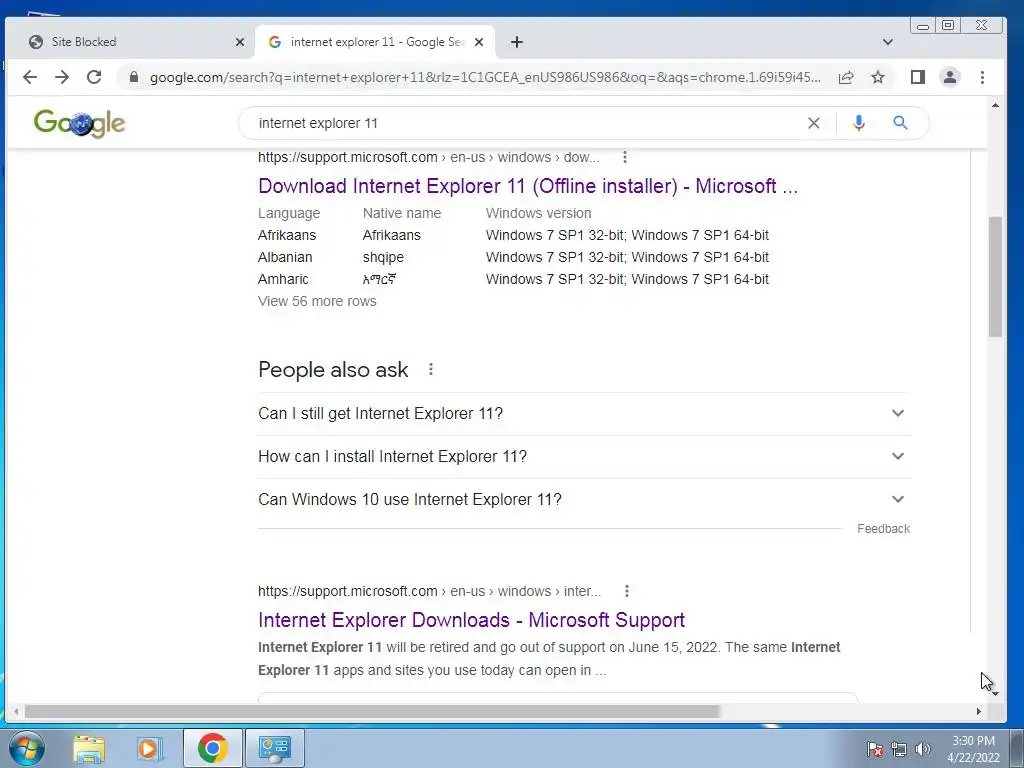Click the network icon in system tray
The image size is (1024, 768).
click(899, 749)
